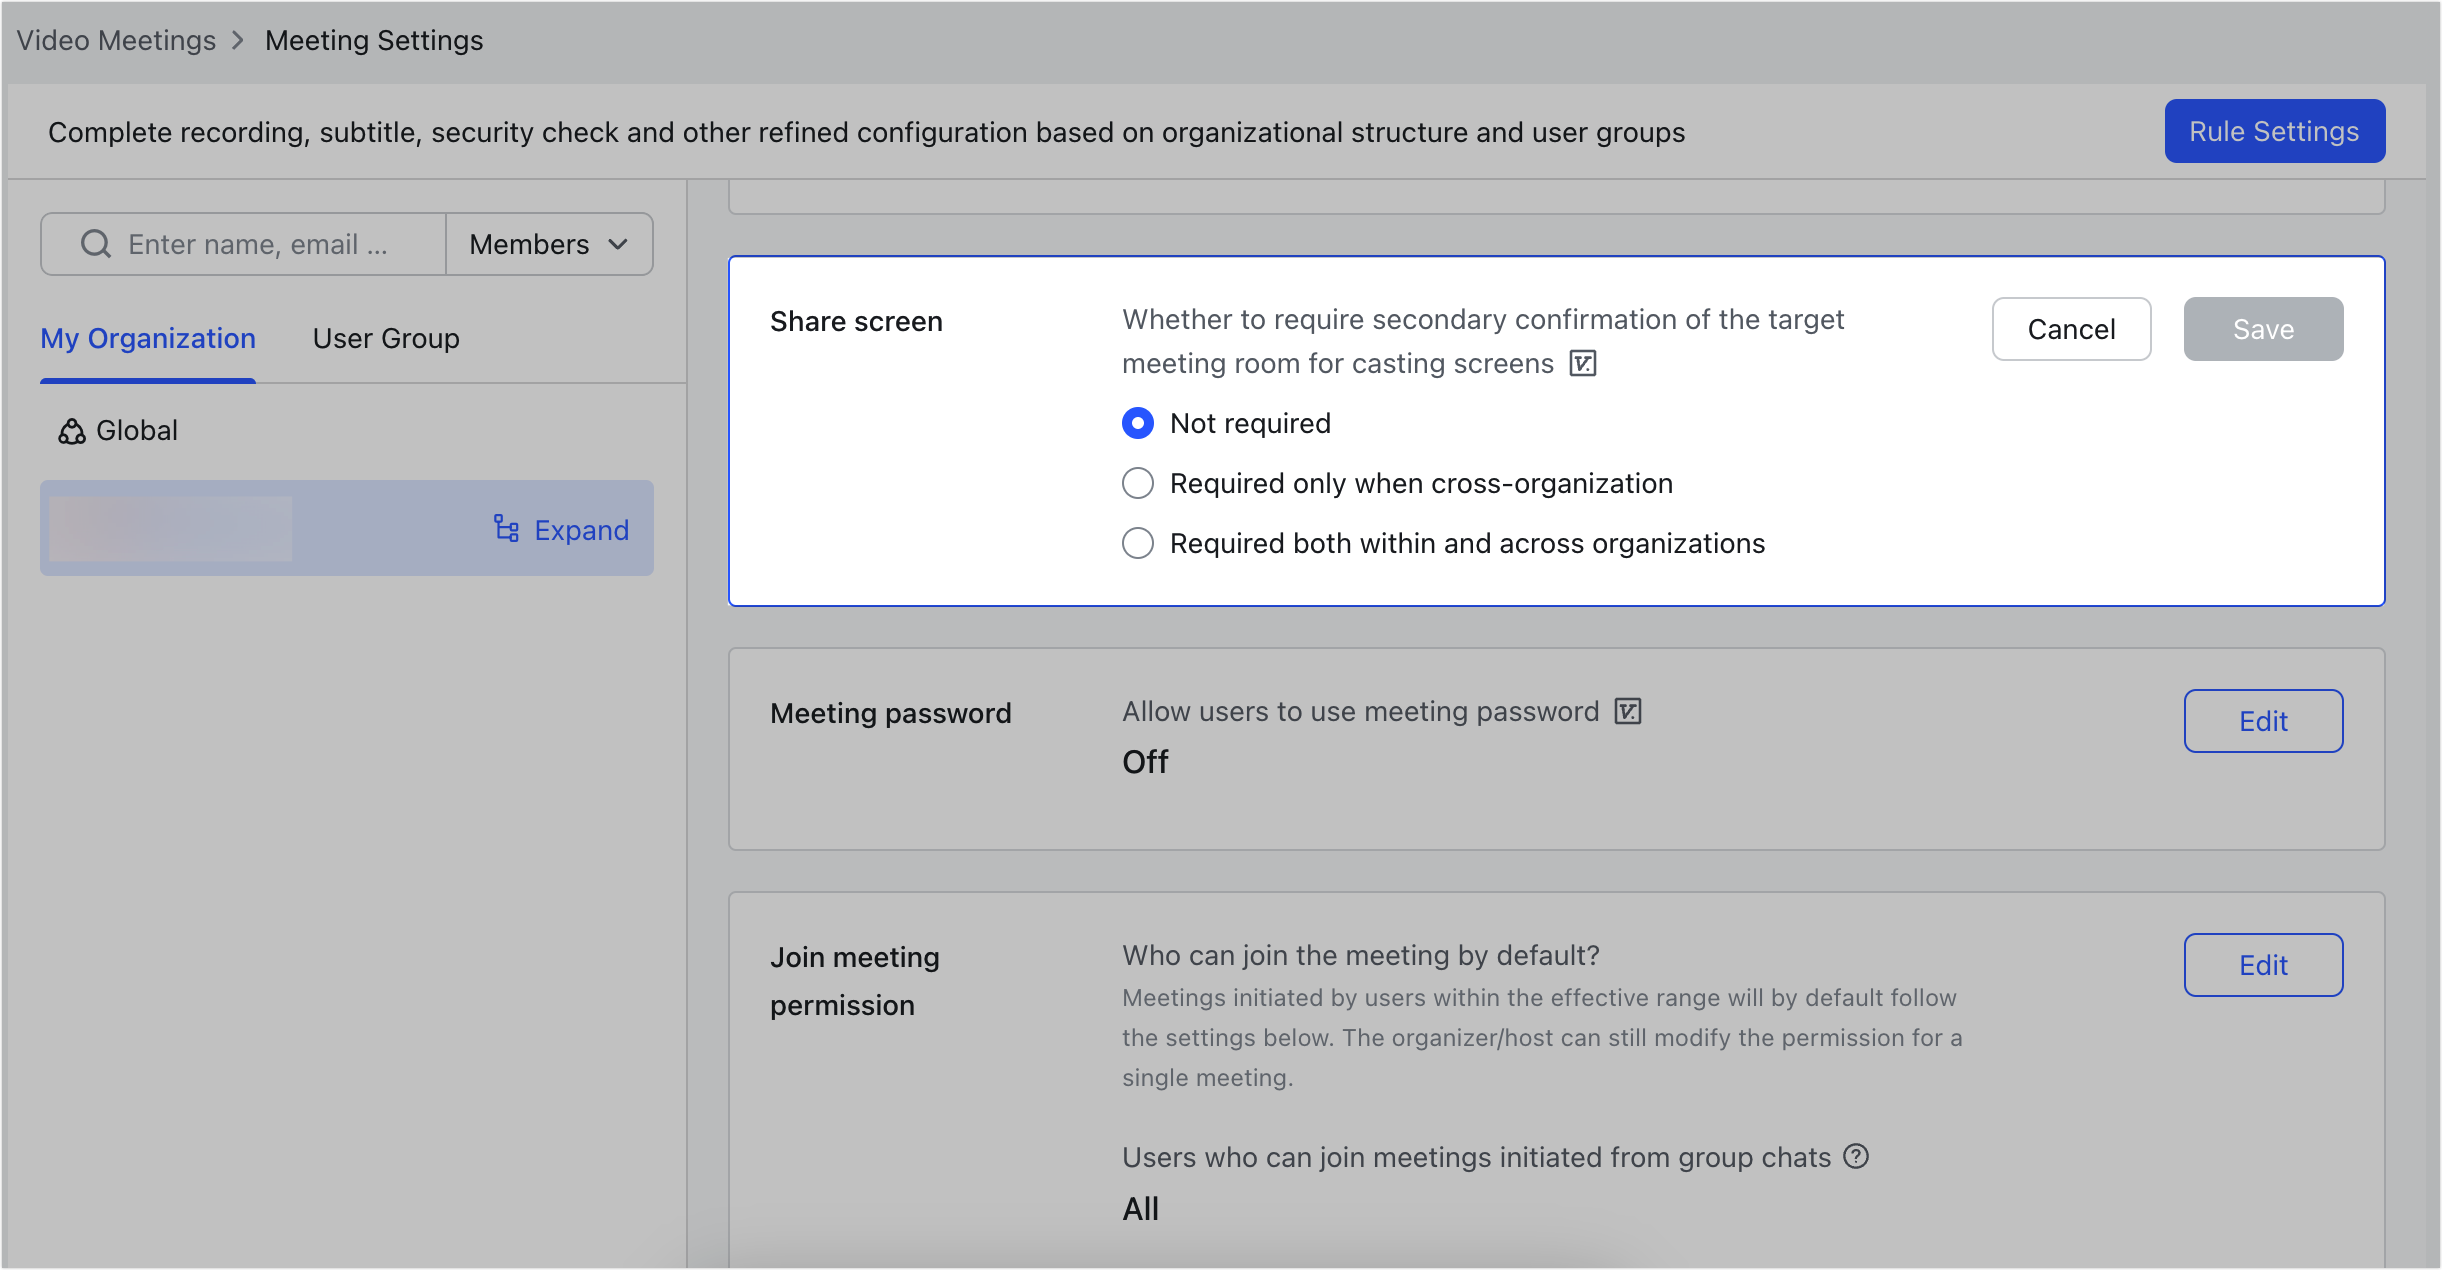The width and height of the screenshot is (2442, 1270).
Task: Edit the Meeting password setting
Action: point(2264,721)
